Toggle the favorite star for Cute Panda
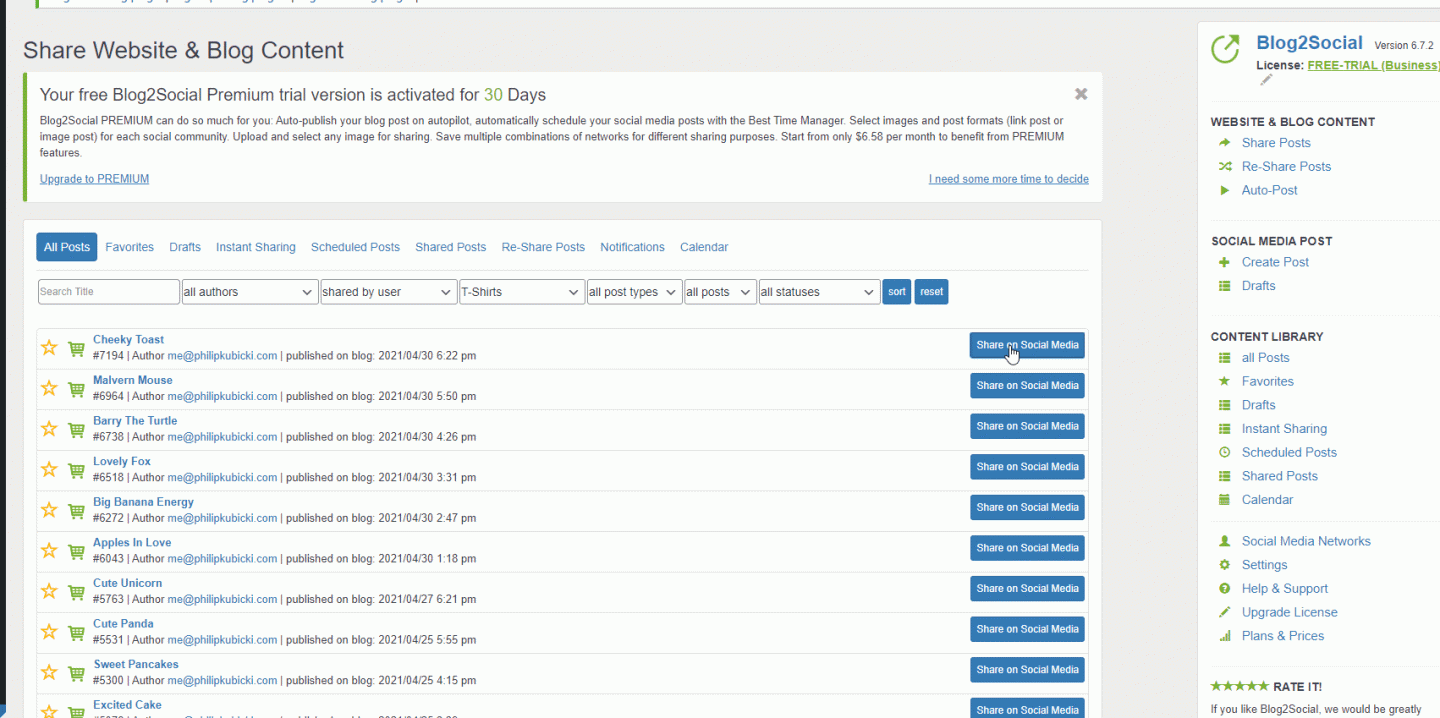This screenshot has height=718, width=1440. [49, 632]
